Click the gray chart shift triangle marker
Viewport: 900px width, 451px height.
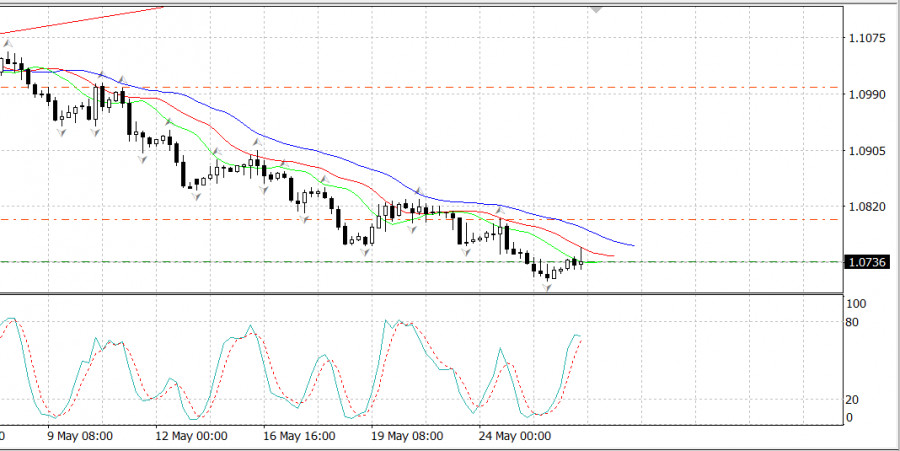[x=597, y=9]
